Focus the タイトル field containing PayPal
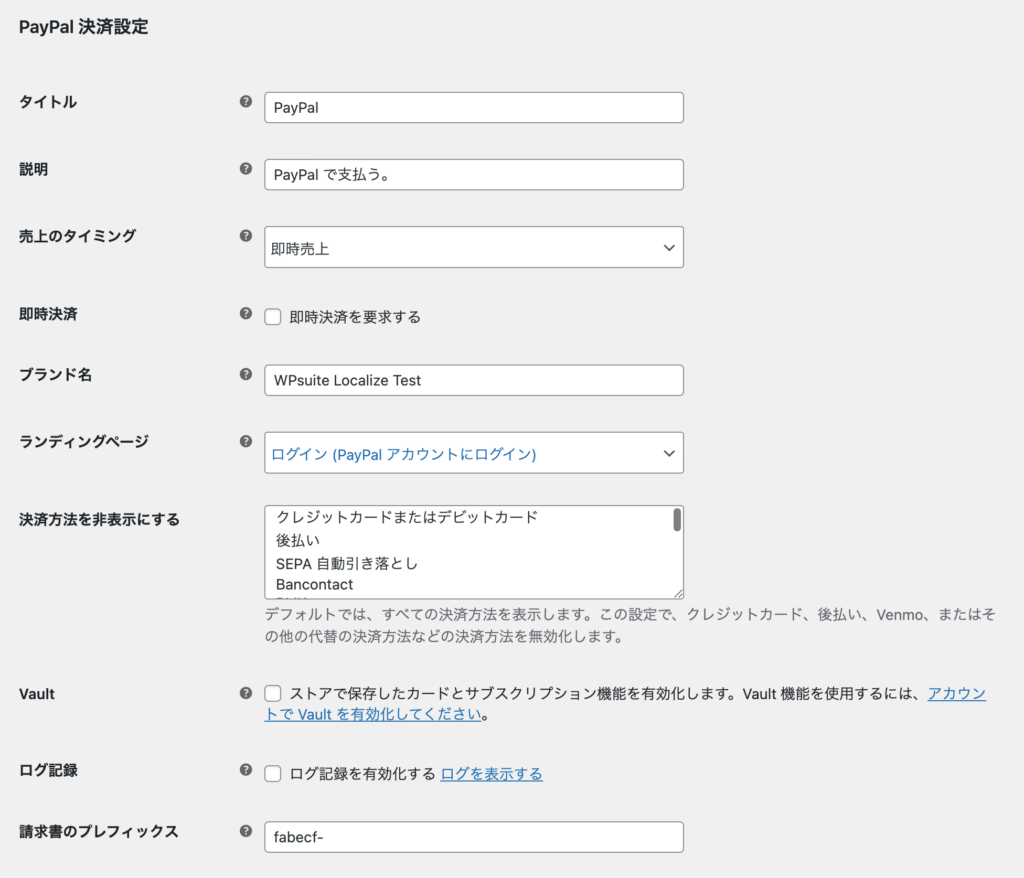The width and height of the screenshot is (1024, 878). click(473, 107)
